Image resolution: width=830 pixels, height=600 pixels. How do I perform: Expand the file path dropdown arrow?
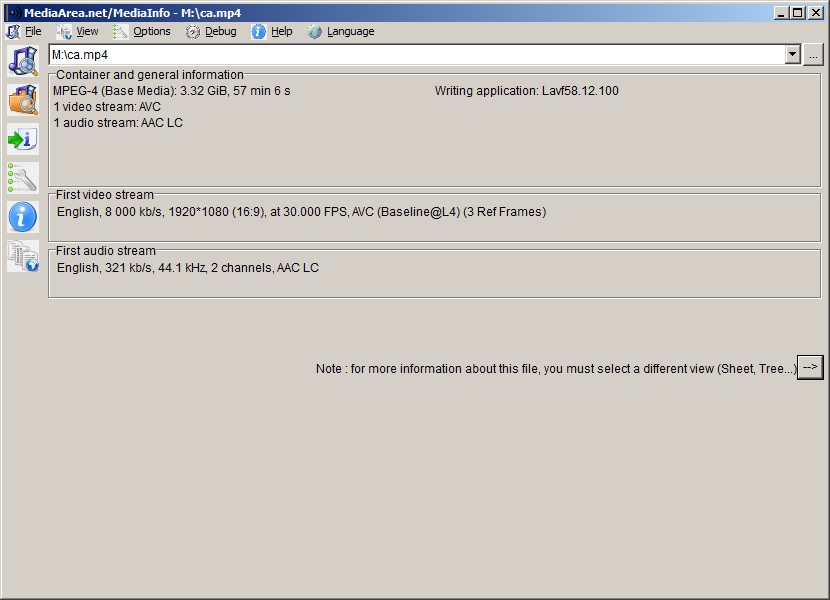tap(793, 55)
